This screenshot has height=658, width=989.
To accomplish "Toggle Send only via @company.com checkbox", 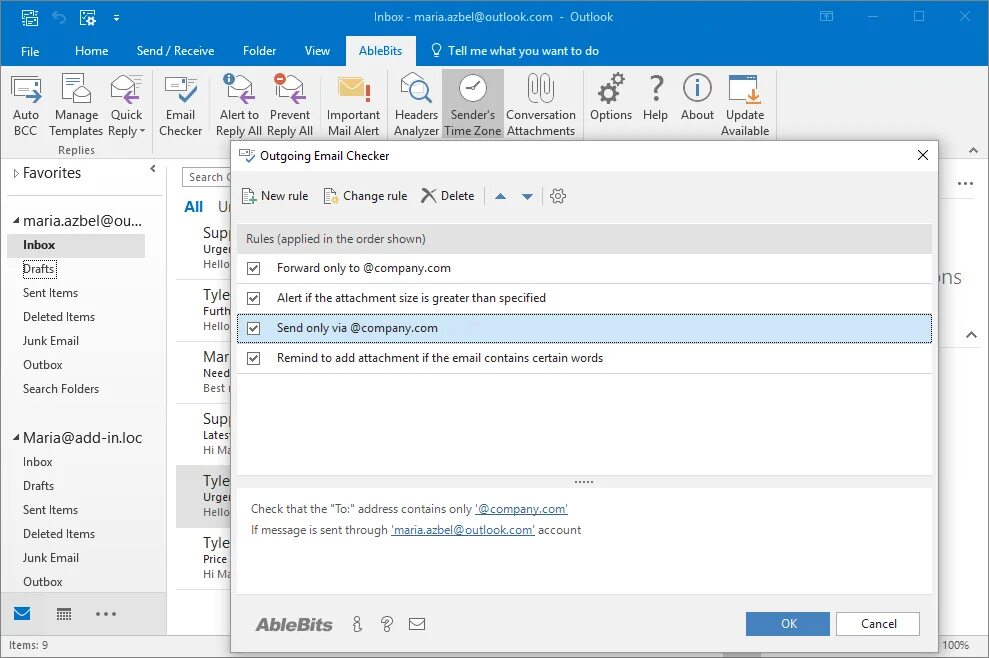I will click(x=254, y=329).
